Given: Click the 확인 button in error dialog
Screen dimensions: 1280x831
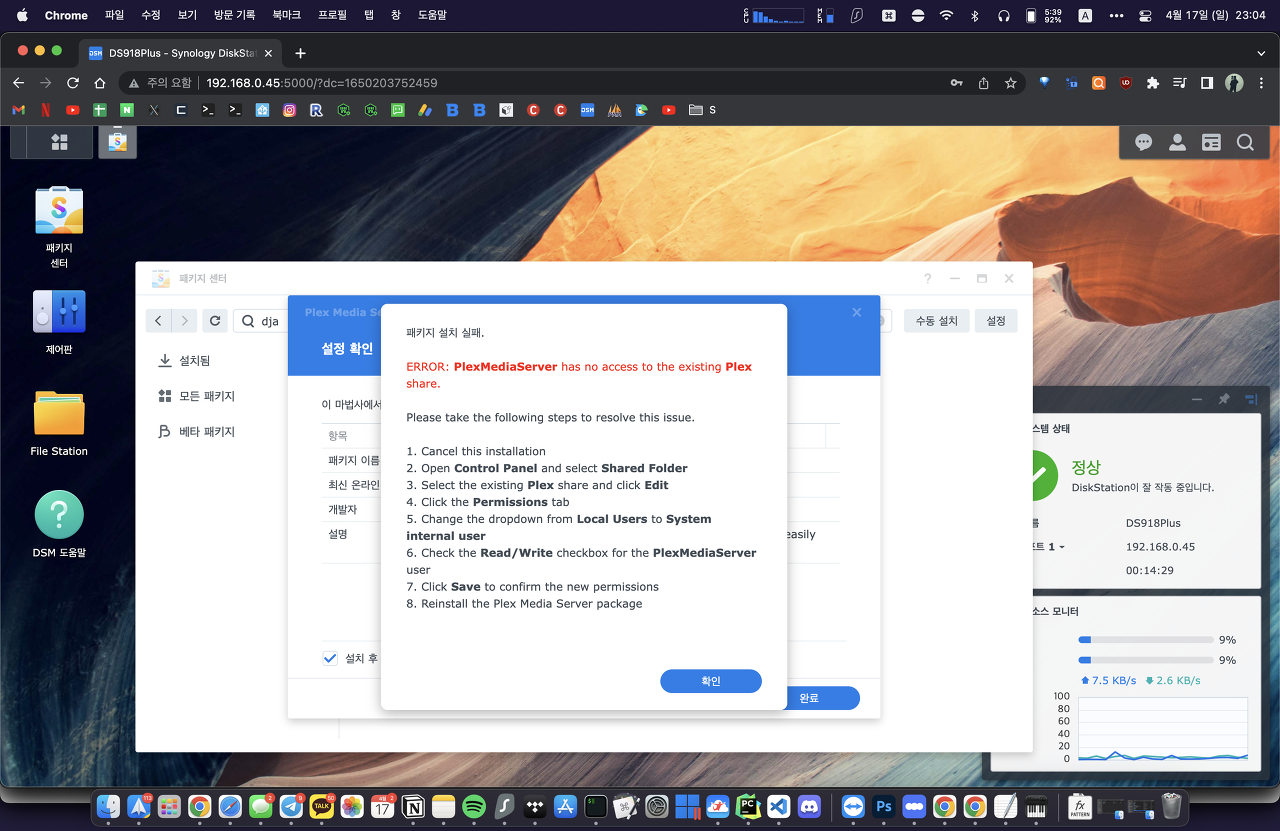Looking at the screenshot, I should [711, 681].
